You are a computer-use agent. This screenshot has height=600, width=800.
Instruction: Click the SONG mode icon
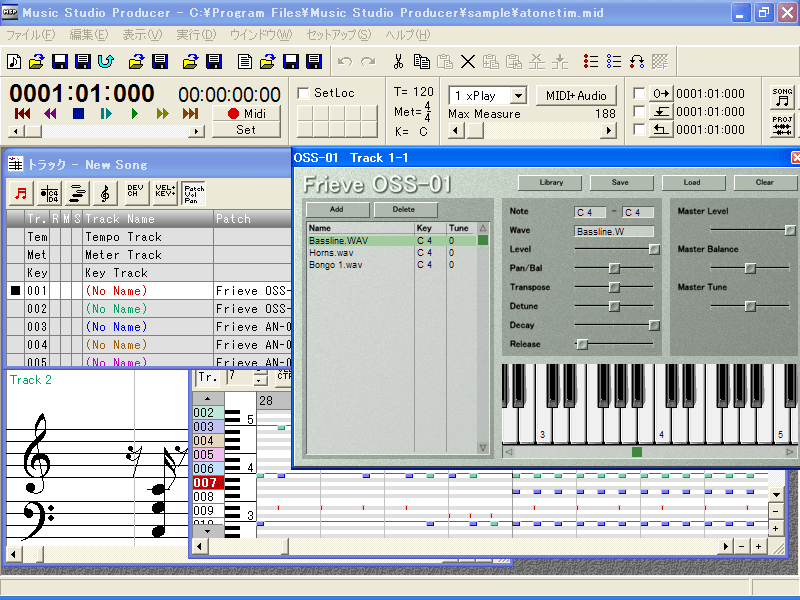(x=782, y=97)
